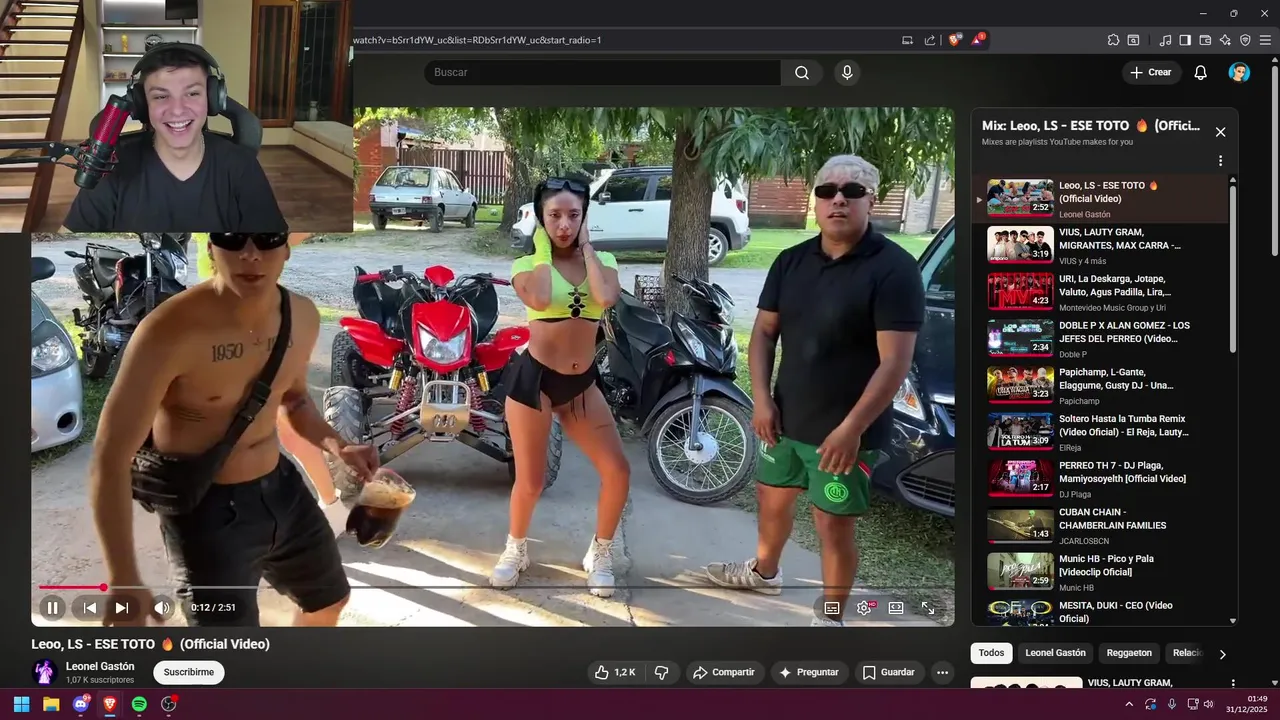This screenshot has width=1280, height=720.
Task: Subscribe with Suscribirme button
Action: tap(188, 672)
